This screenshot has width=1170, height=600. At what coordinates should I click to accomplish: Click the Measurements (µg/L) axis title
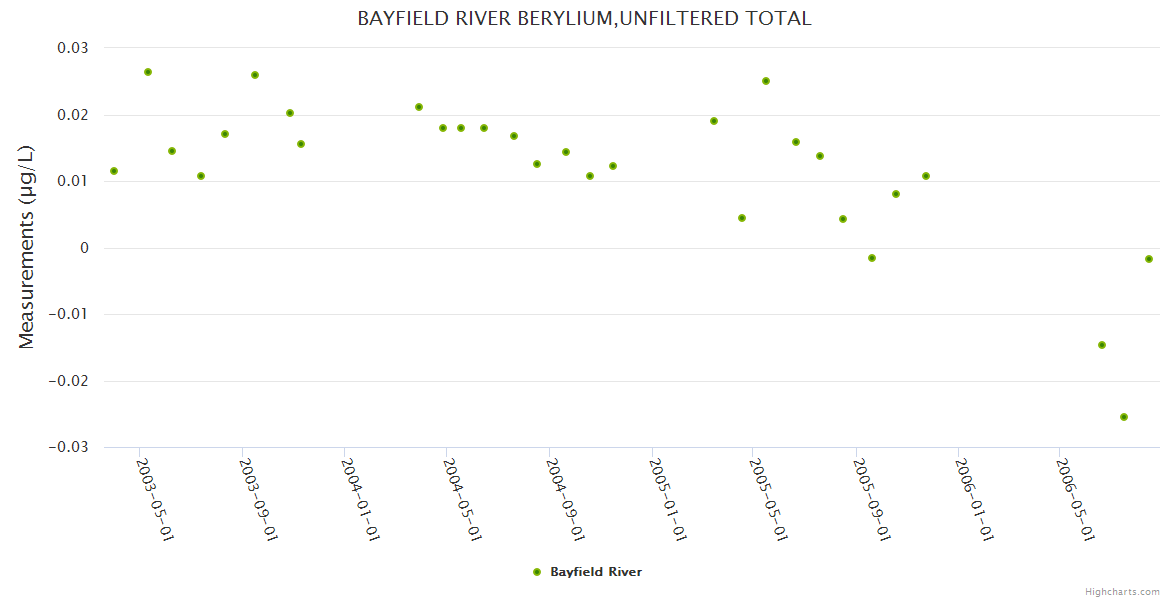tap(27, 247)
